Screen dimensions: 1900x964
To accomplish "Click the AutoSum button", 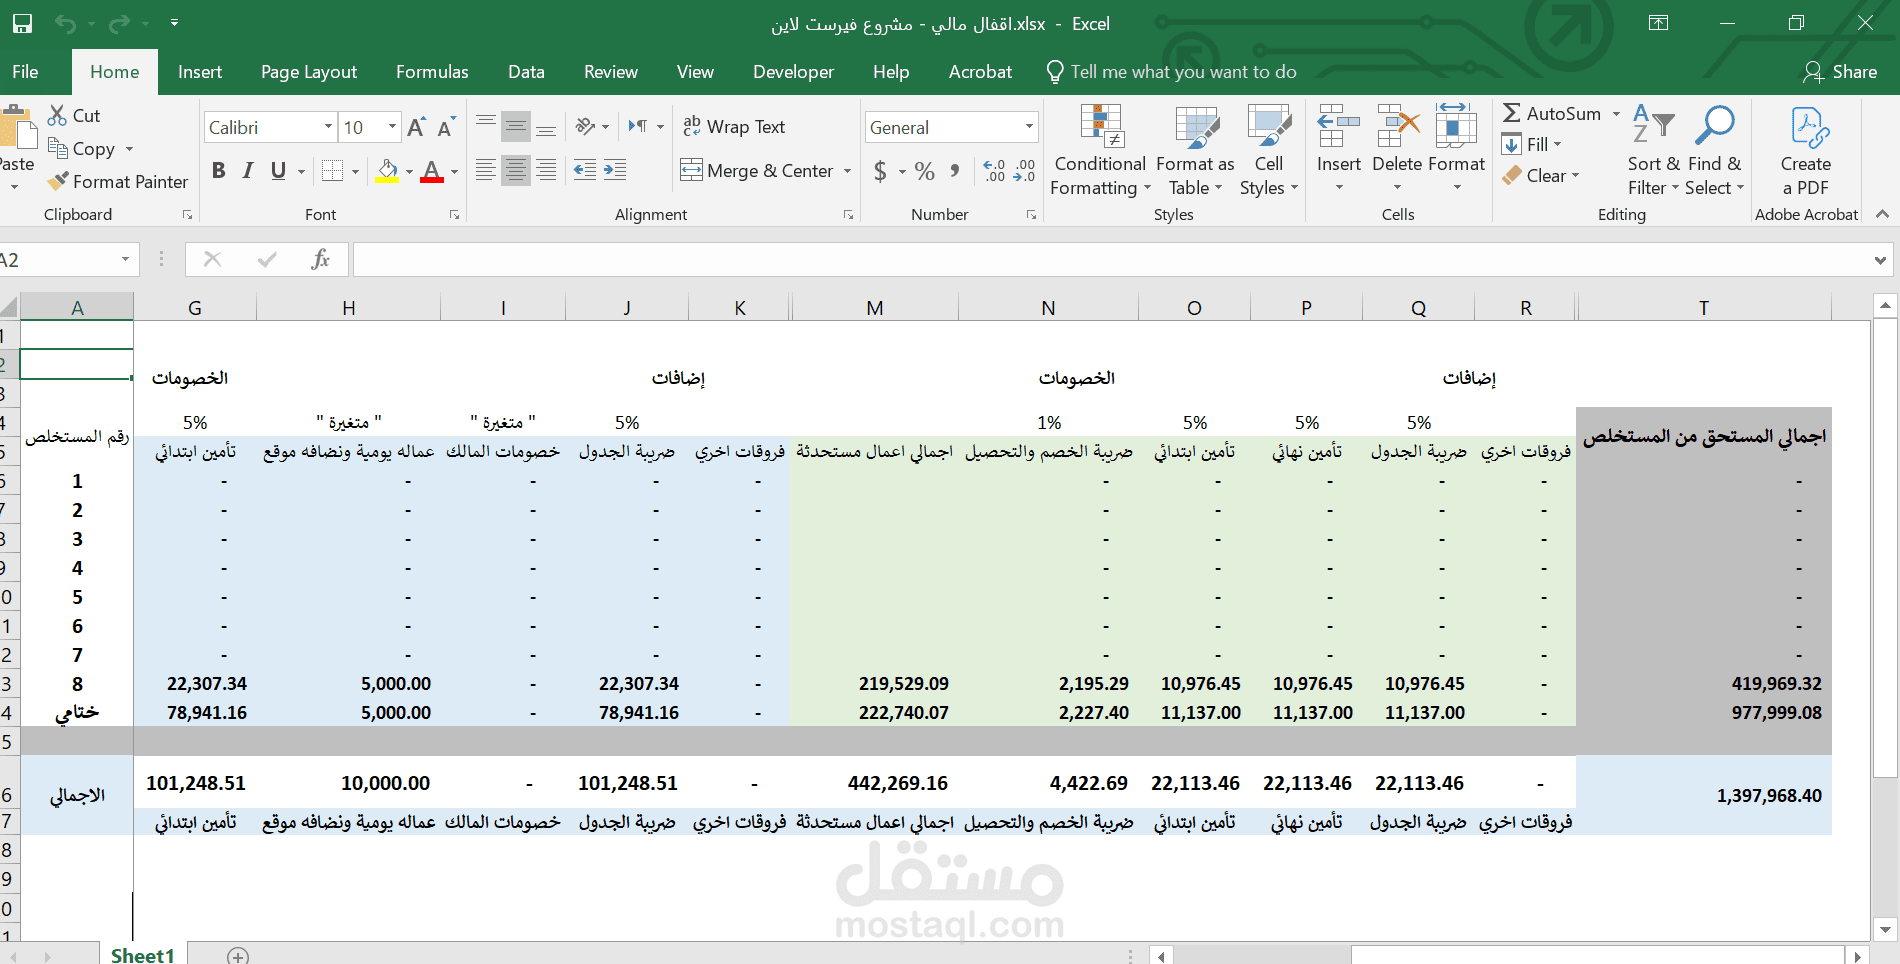I will point(1553,114).
